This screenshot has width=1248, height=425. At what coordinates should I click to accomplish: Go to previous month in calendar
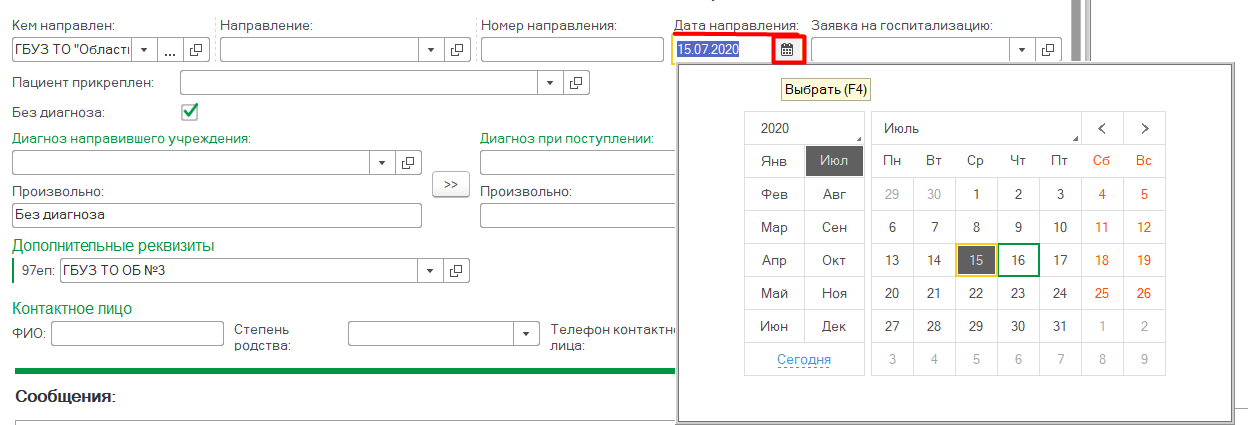(1102, 128)
